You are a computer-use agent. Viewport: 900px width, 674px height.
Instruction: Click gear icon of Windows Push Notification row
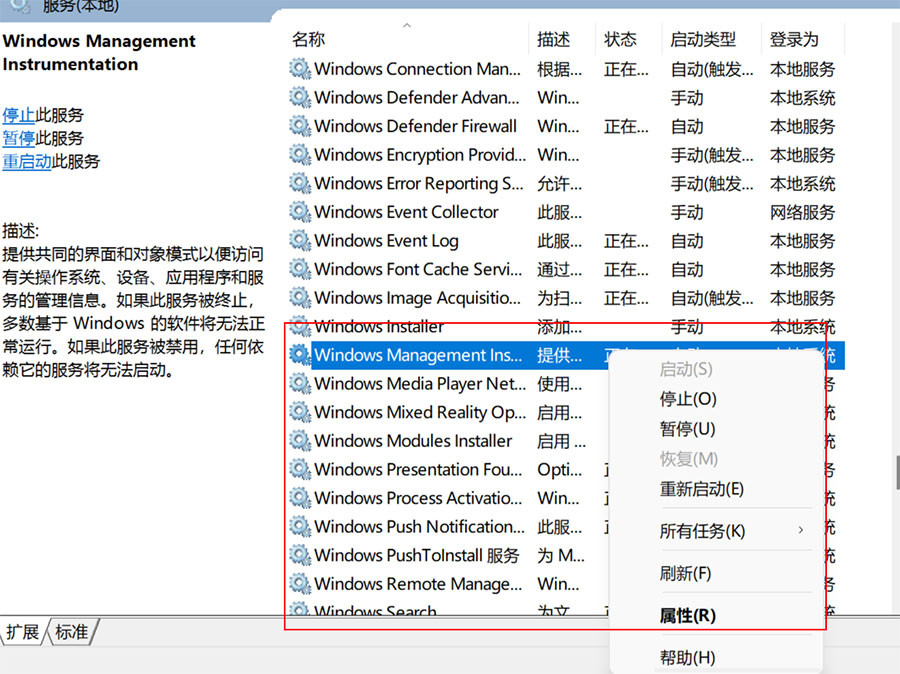(300, 526)
